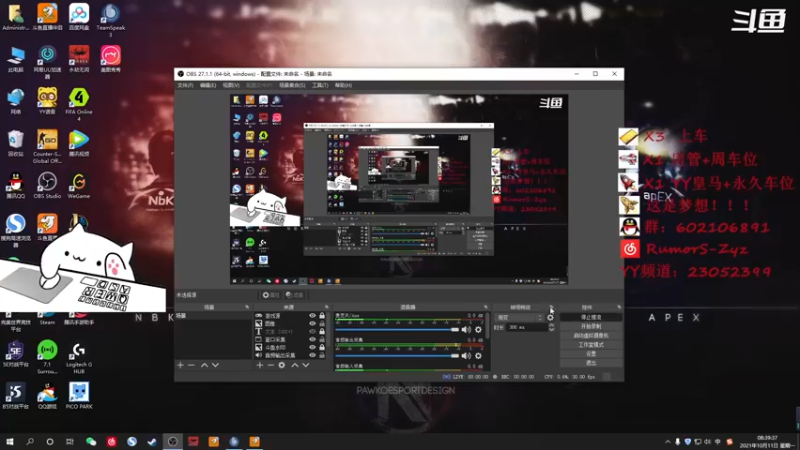Image resolution: width=800 pixels, height=450 pixels.
Task: Decrease transition duration with stepper down arrow
Action: click(x=552, y=330)
